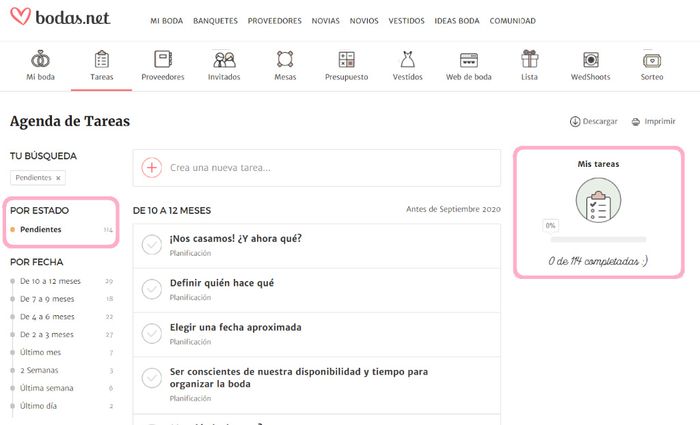Image resolution: width=700 pixels, height=425 pixels.
Task: Open task 'Elegir una fecha aproximada'
Action: tap(235, 327)
